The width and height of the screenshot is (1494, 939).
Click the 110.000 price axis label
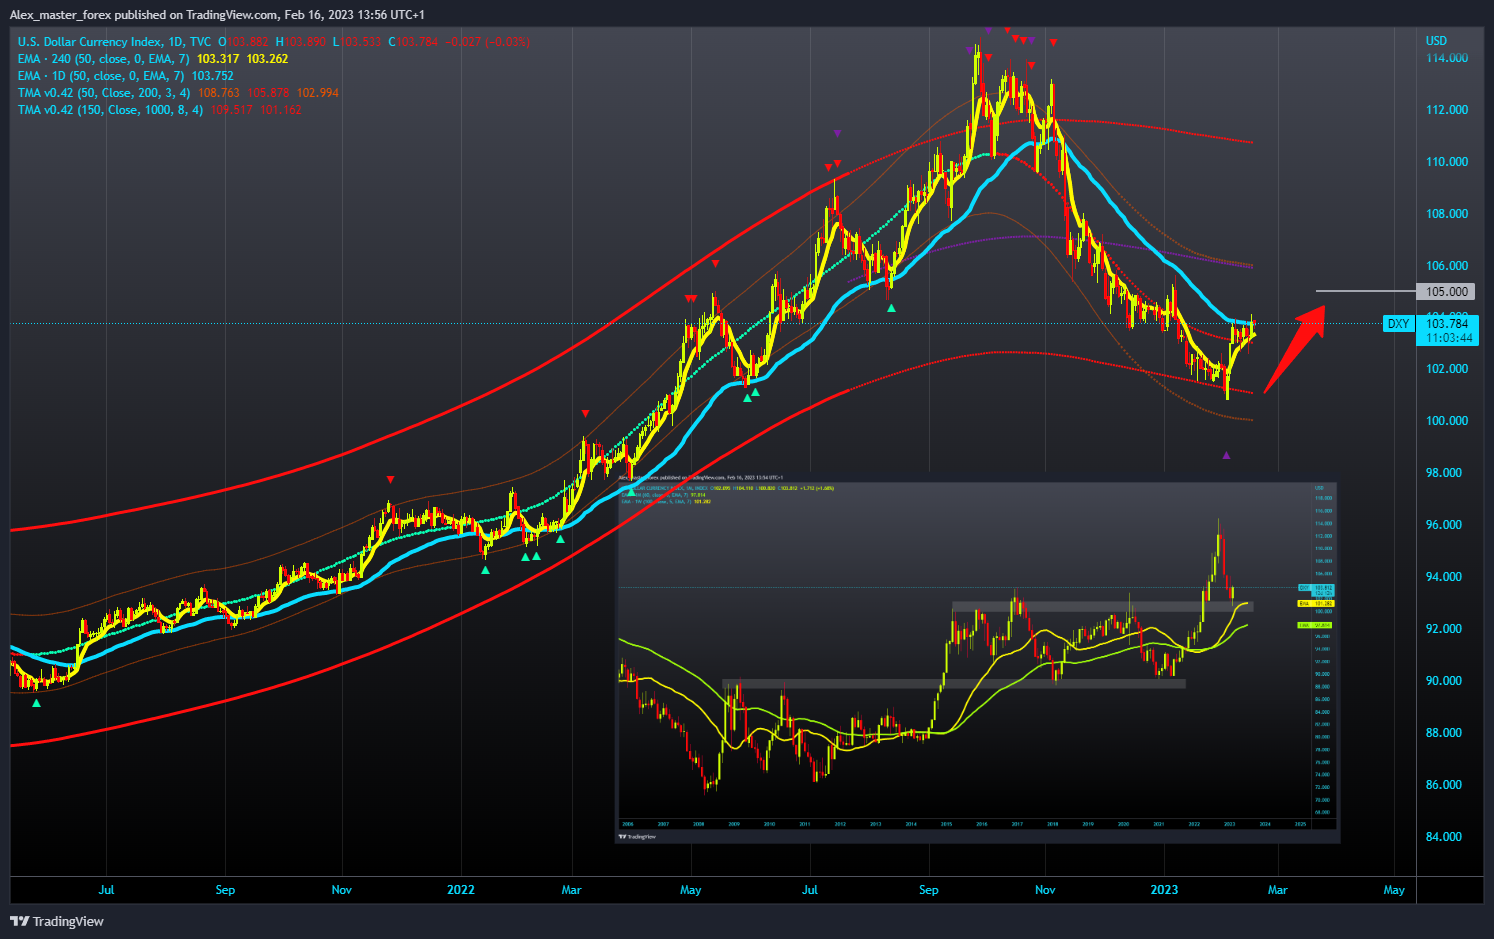(x=1447, y=162)
